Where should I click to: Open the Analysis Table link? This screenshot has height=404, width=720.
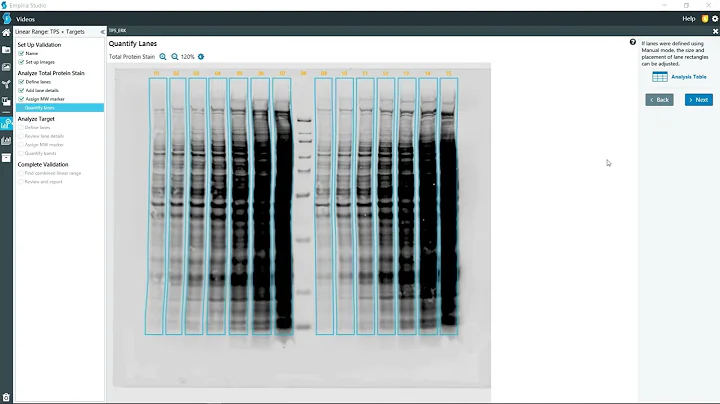click(689, 77)
